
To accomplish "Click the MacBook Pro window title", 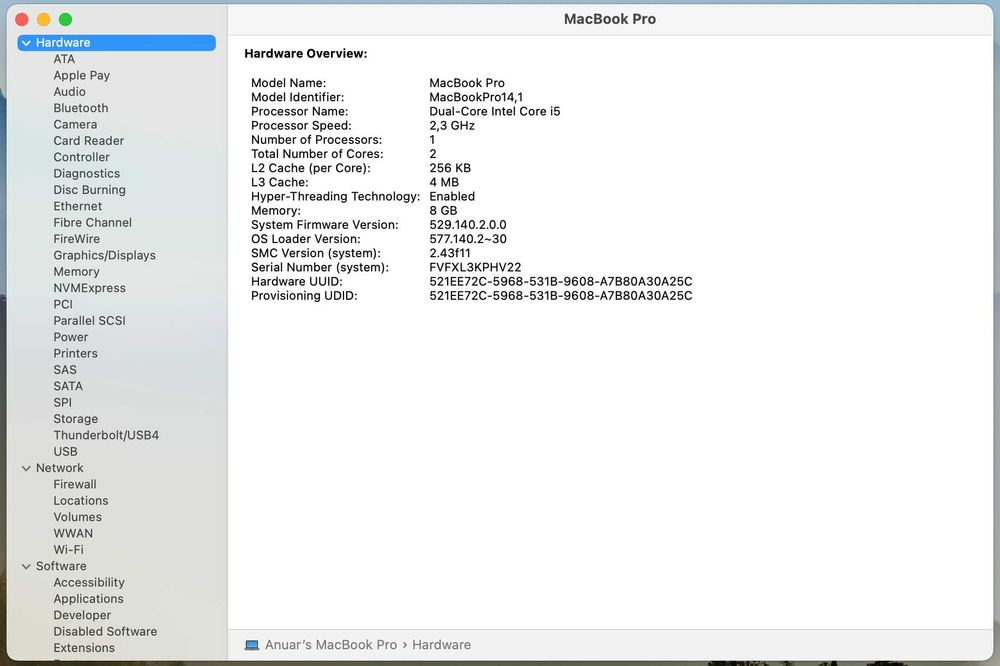I will click(610, 19).
